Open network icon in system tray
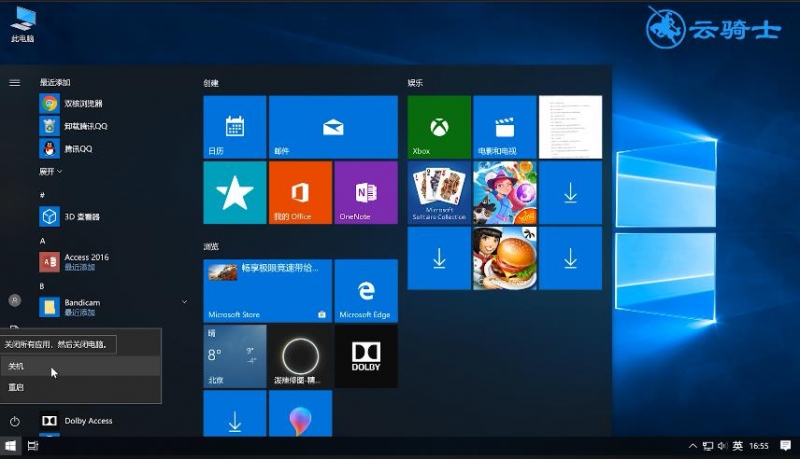This screenshot has width=800, height=459. click(x=708, y=446)
